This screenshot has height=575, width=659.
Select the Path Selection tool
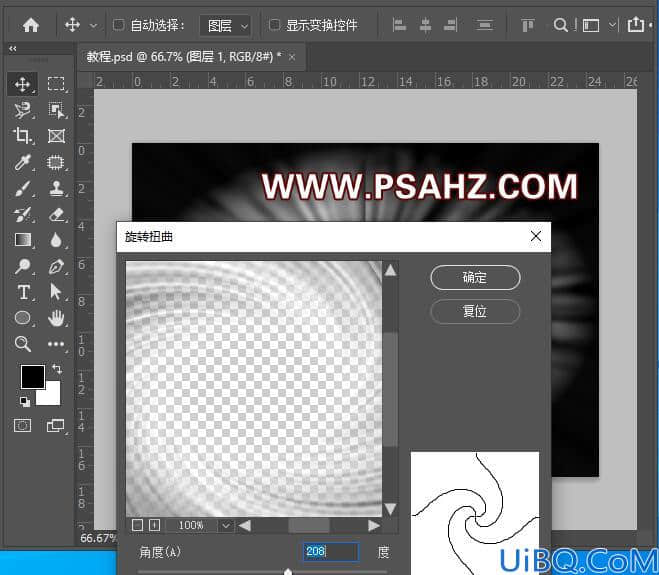coord(55,291)
